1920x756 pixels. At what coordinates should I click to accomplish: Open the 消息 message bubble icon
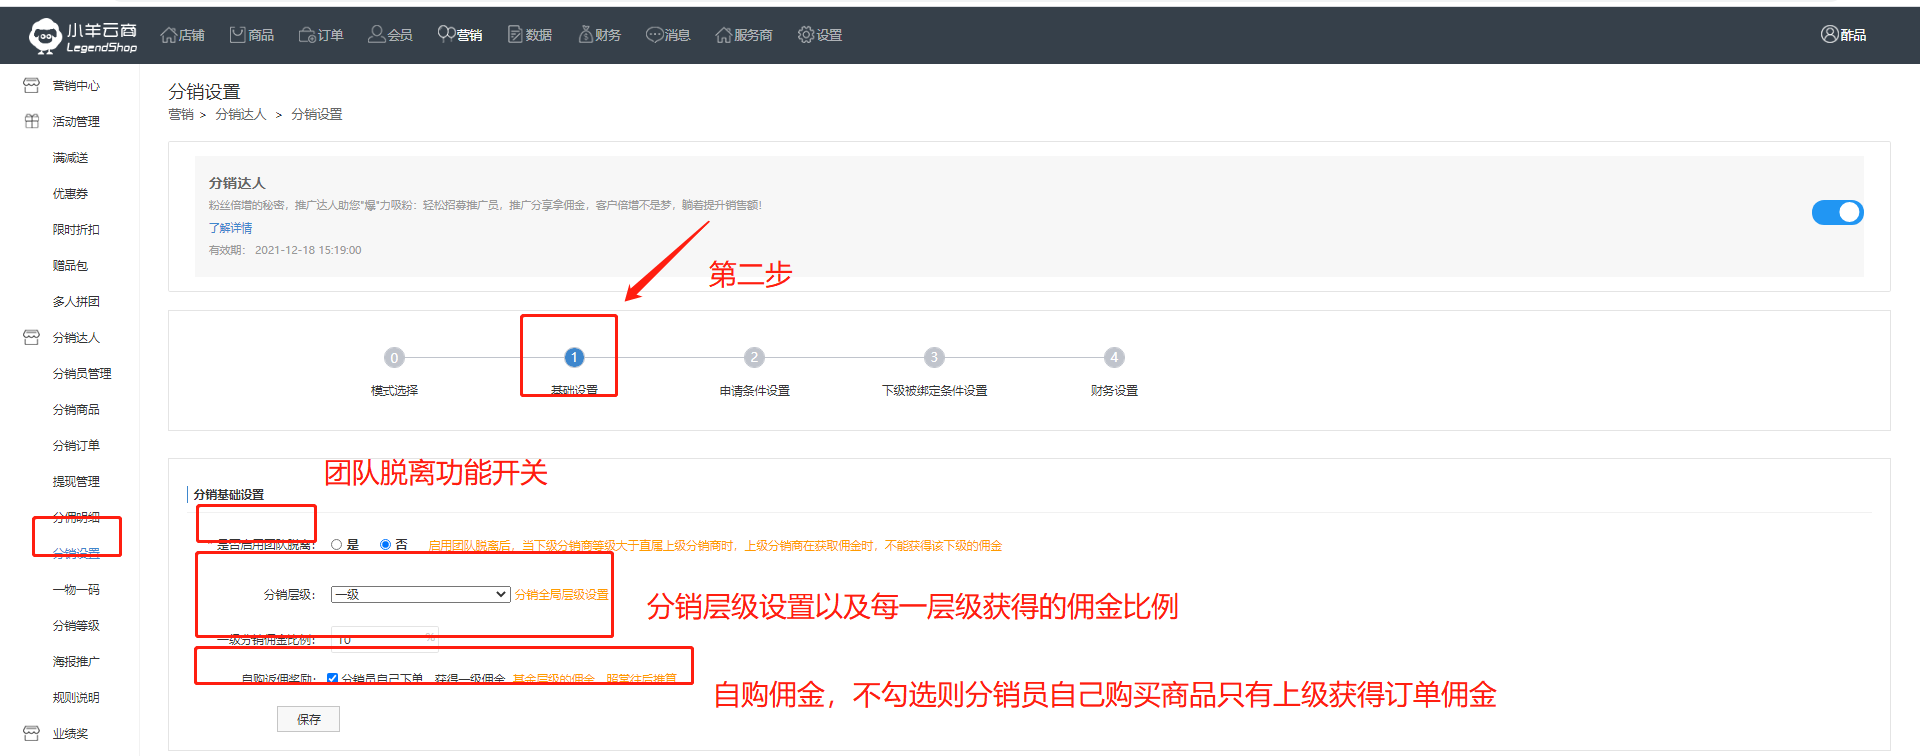pos(654,35)
